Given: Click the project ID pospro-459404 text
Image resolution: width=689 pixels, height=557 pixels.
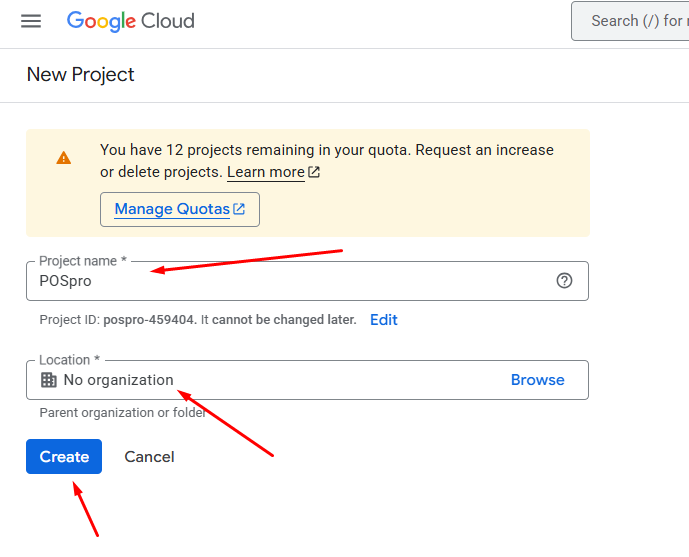Looking at the screenshot, I should 148,320.
